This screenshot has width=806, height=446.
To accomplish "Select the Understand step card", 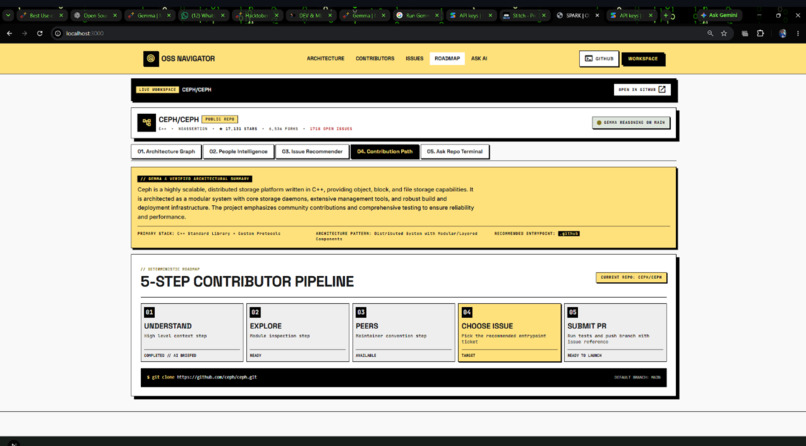I will point(192,332).
